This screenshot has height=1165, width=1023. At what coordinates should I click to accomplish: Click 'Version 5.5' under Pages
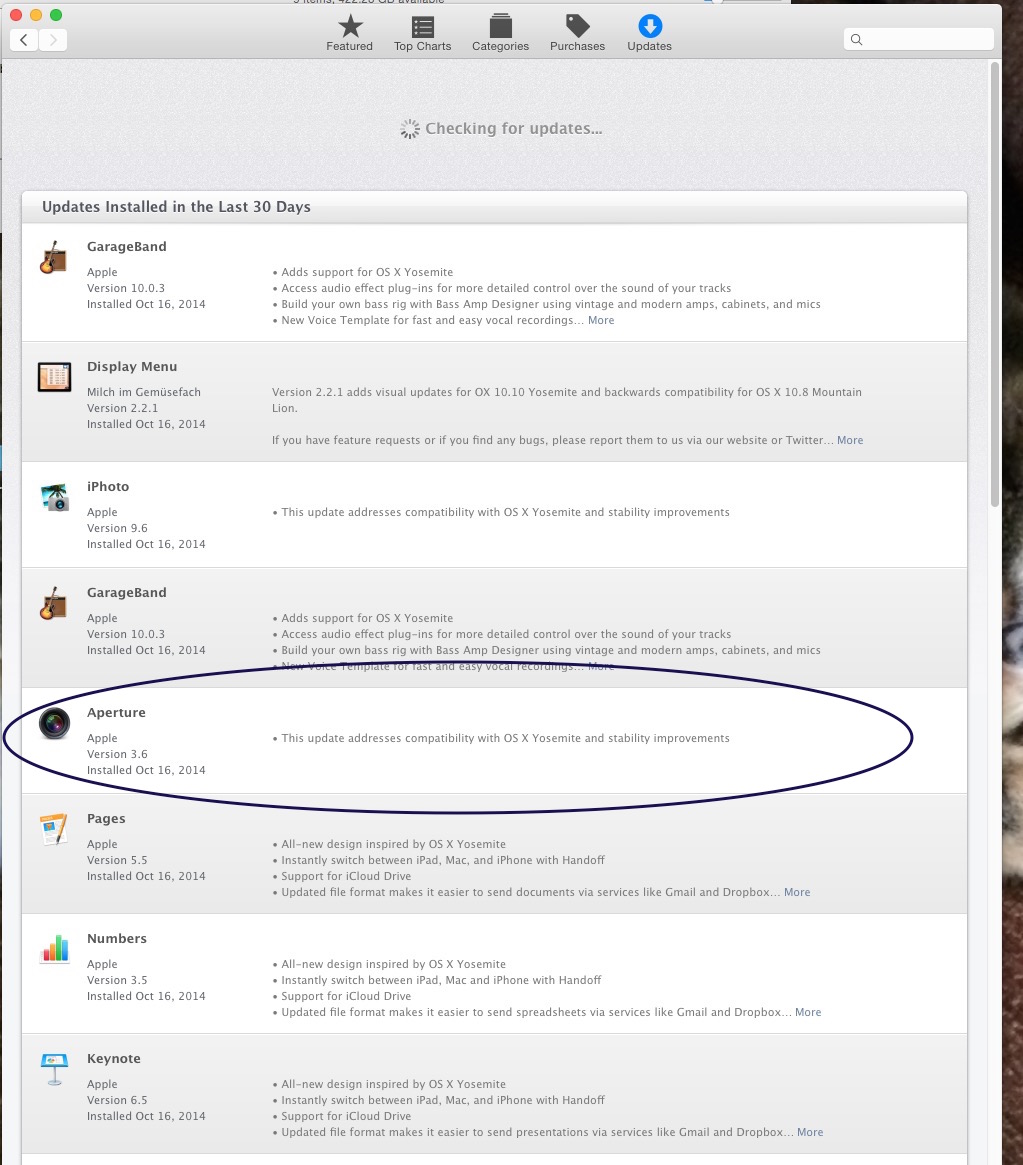117,860
